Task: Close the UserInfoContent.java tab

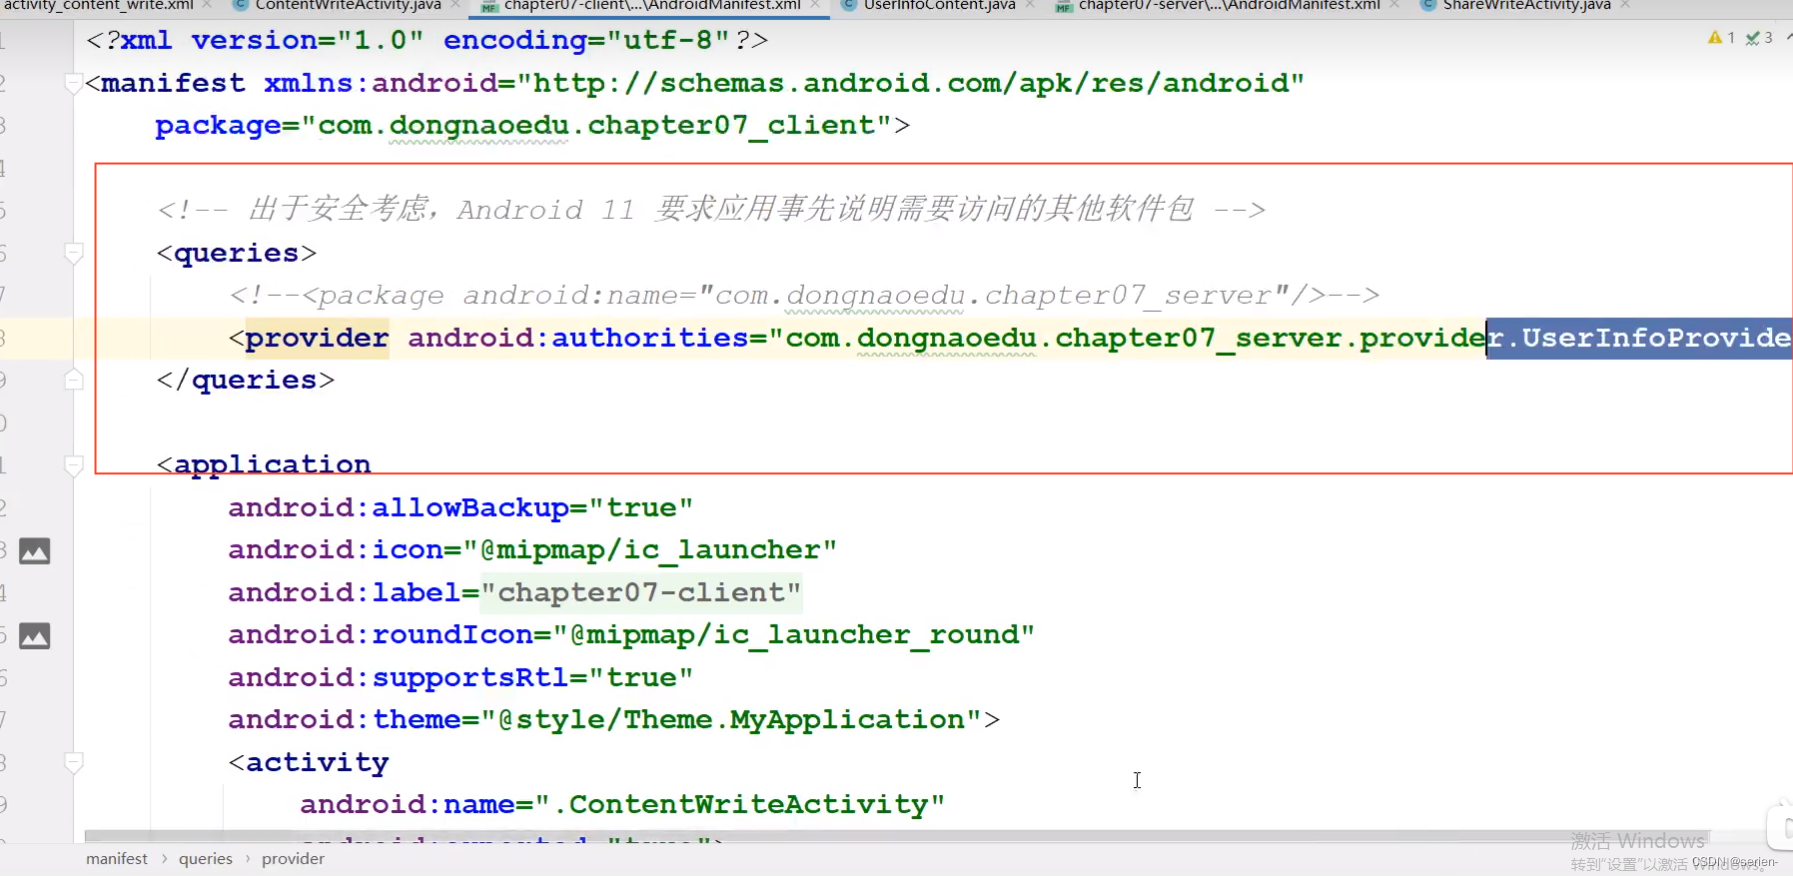Action: pyautogui.click(x=1030, y=5)
